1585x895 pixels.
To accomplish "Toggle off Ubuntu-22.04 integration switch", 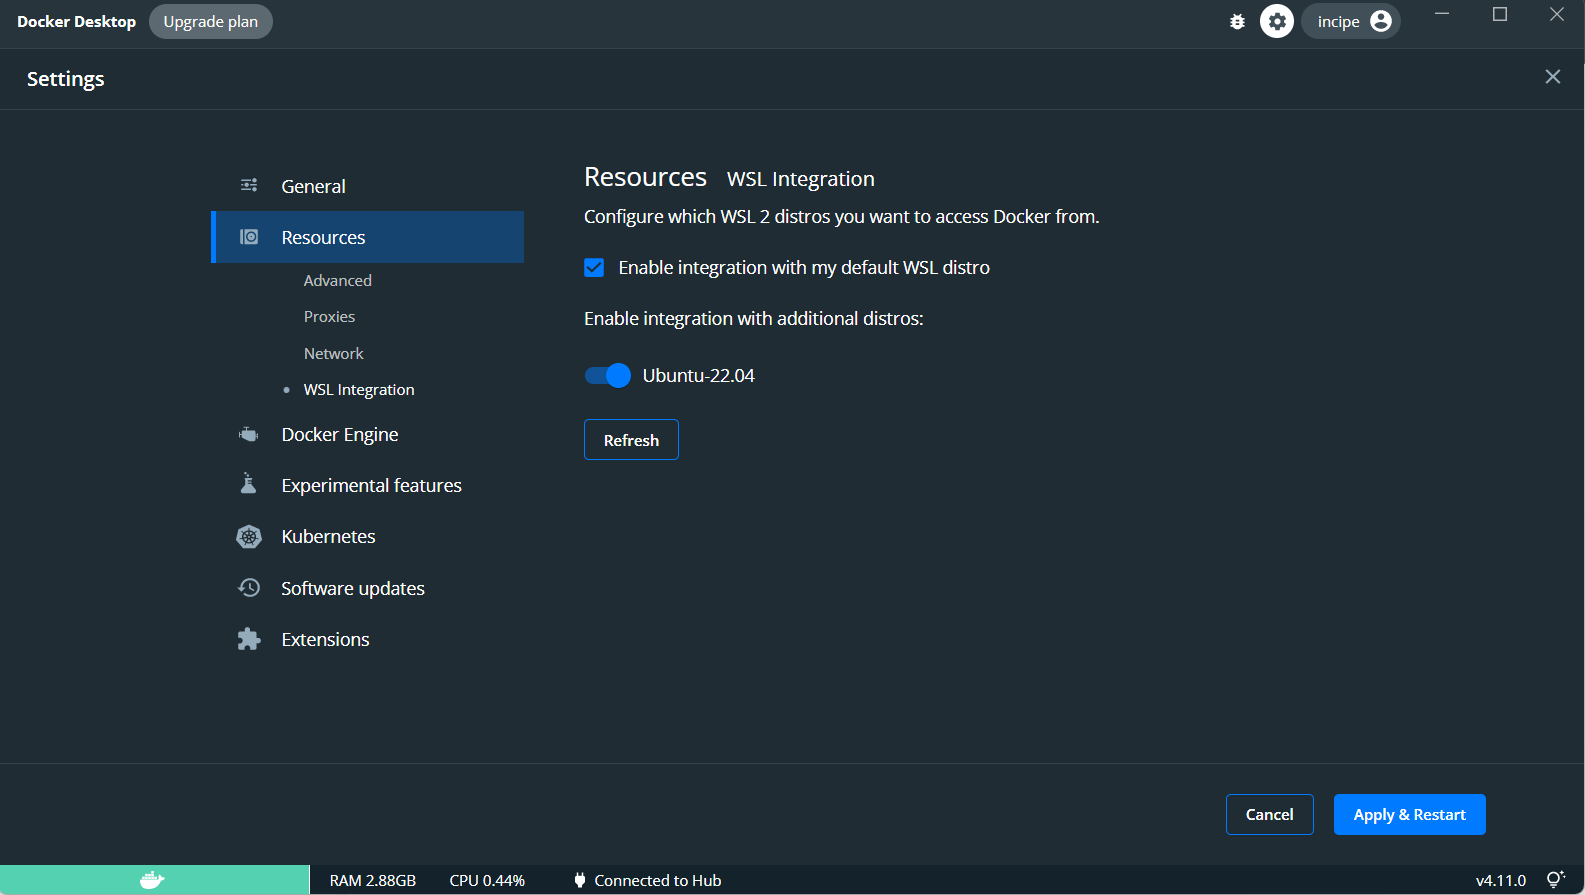I will tap(607, 375).
